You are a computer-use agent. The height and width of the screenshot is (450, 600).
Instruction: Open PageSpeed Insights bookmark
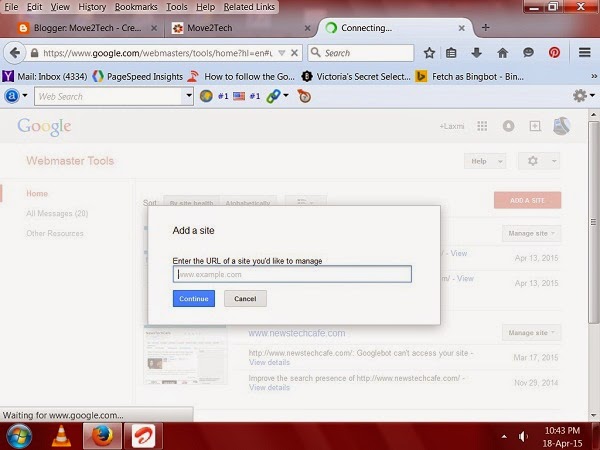[138, 77]
